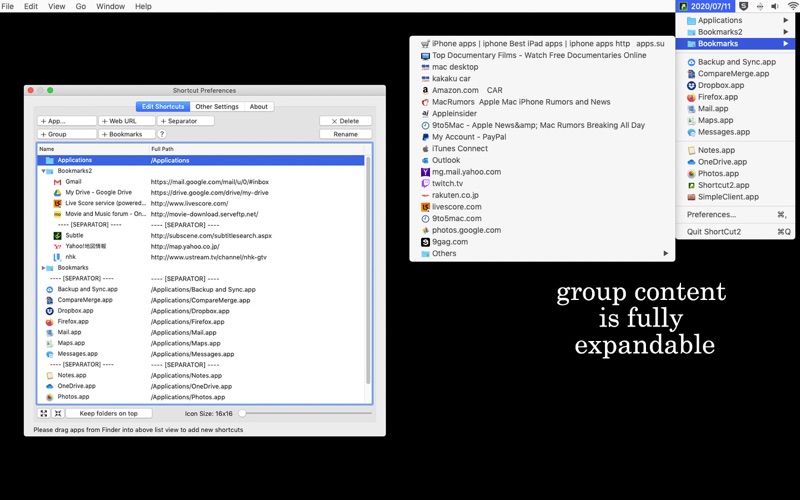
Task: Select the nhk row in shortcut list
Action: point(201,257)
